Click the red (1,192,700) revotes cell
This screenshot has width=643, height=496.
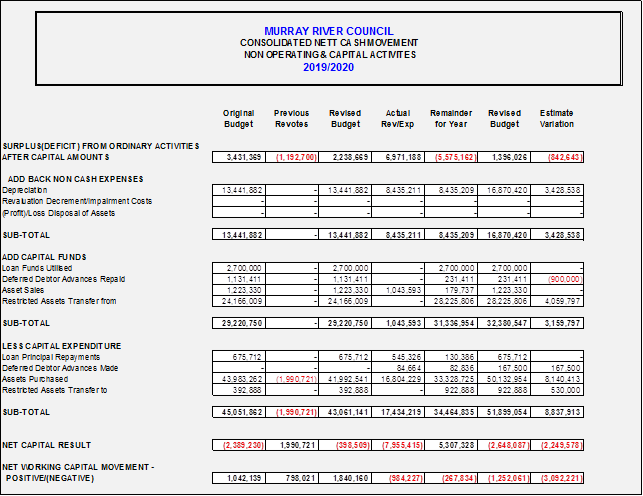(292, 157)
